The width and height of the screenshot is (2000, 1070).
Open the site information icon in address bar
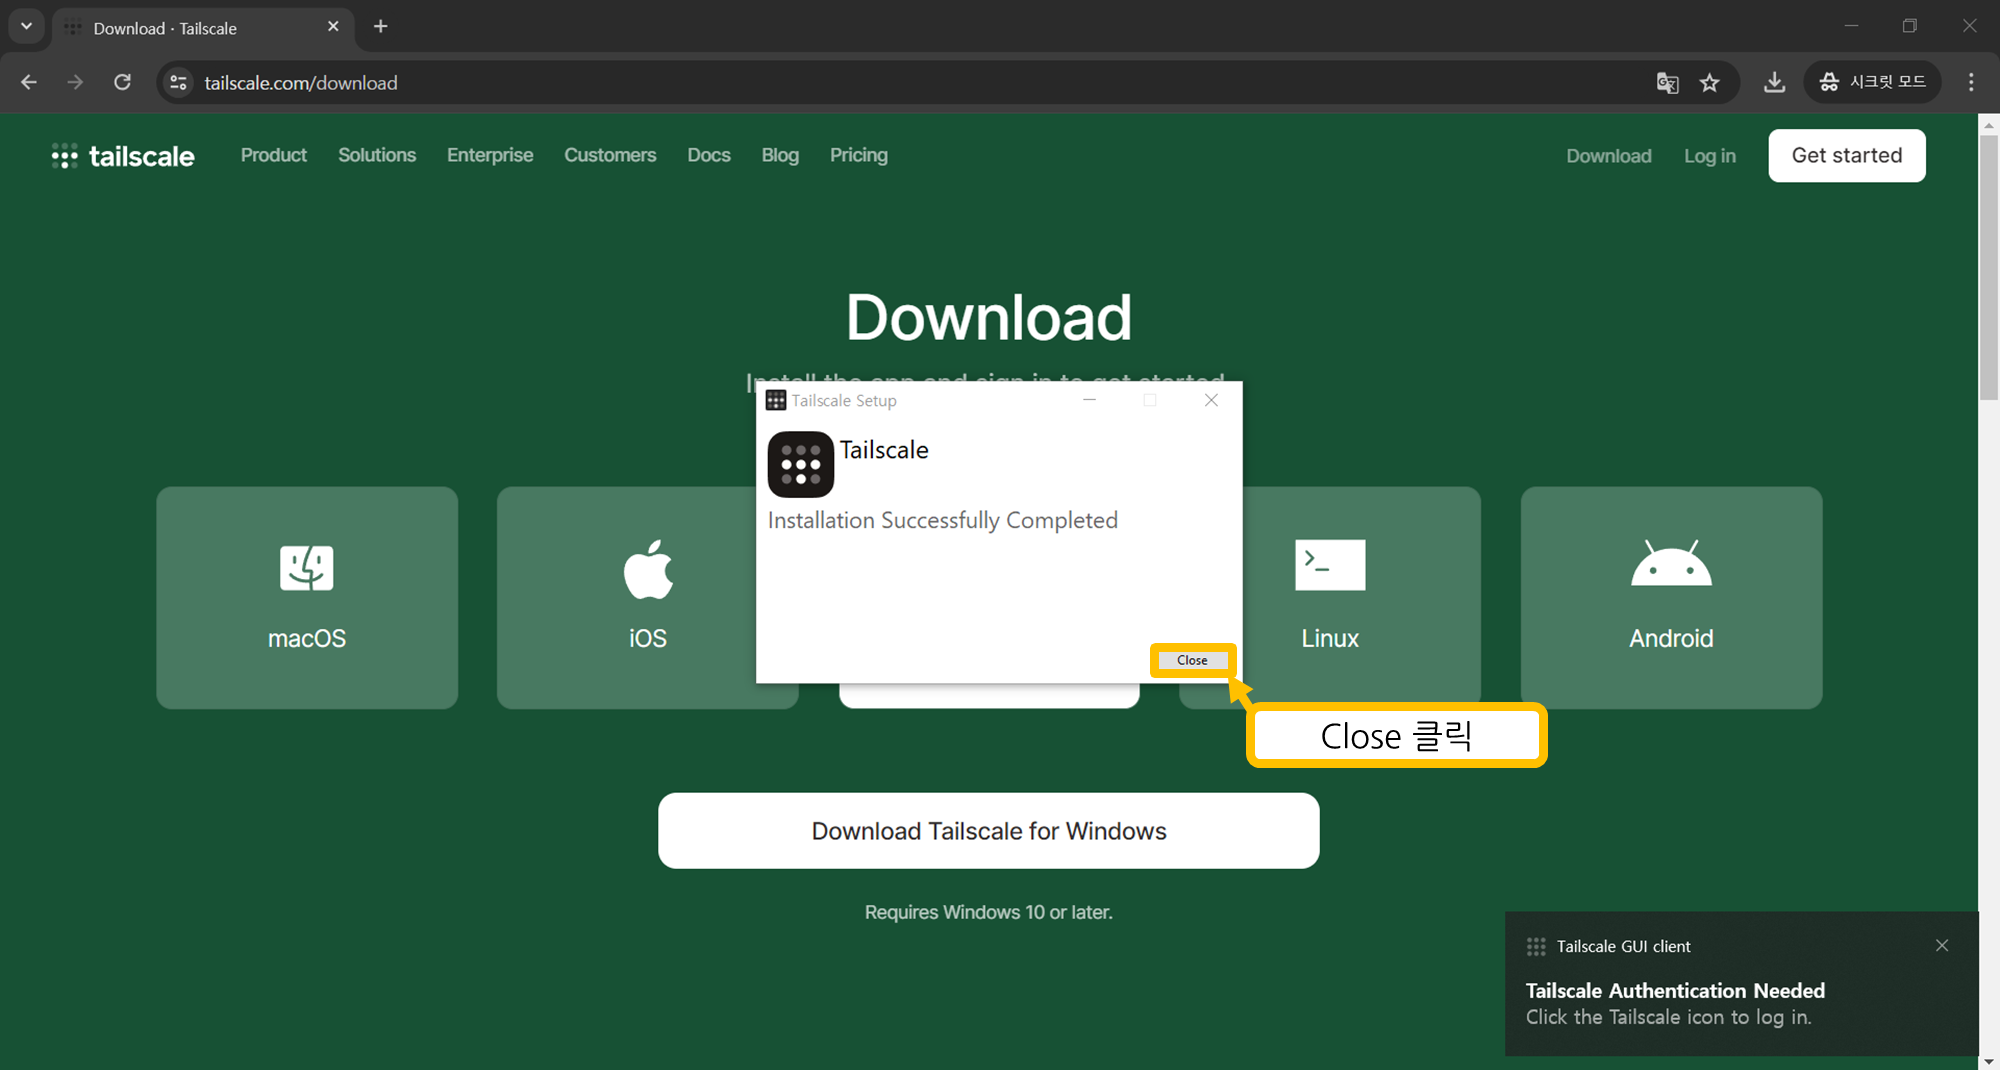[x=178, y=82]
